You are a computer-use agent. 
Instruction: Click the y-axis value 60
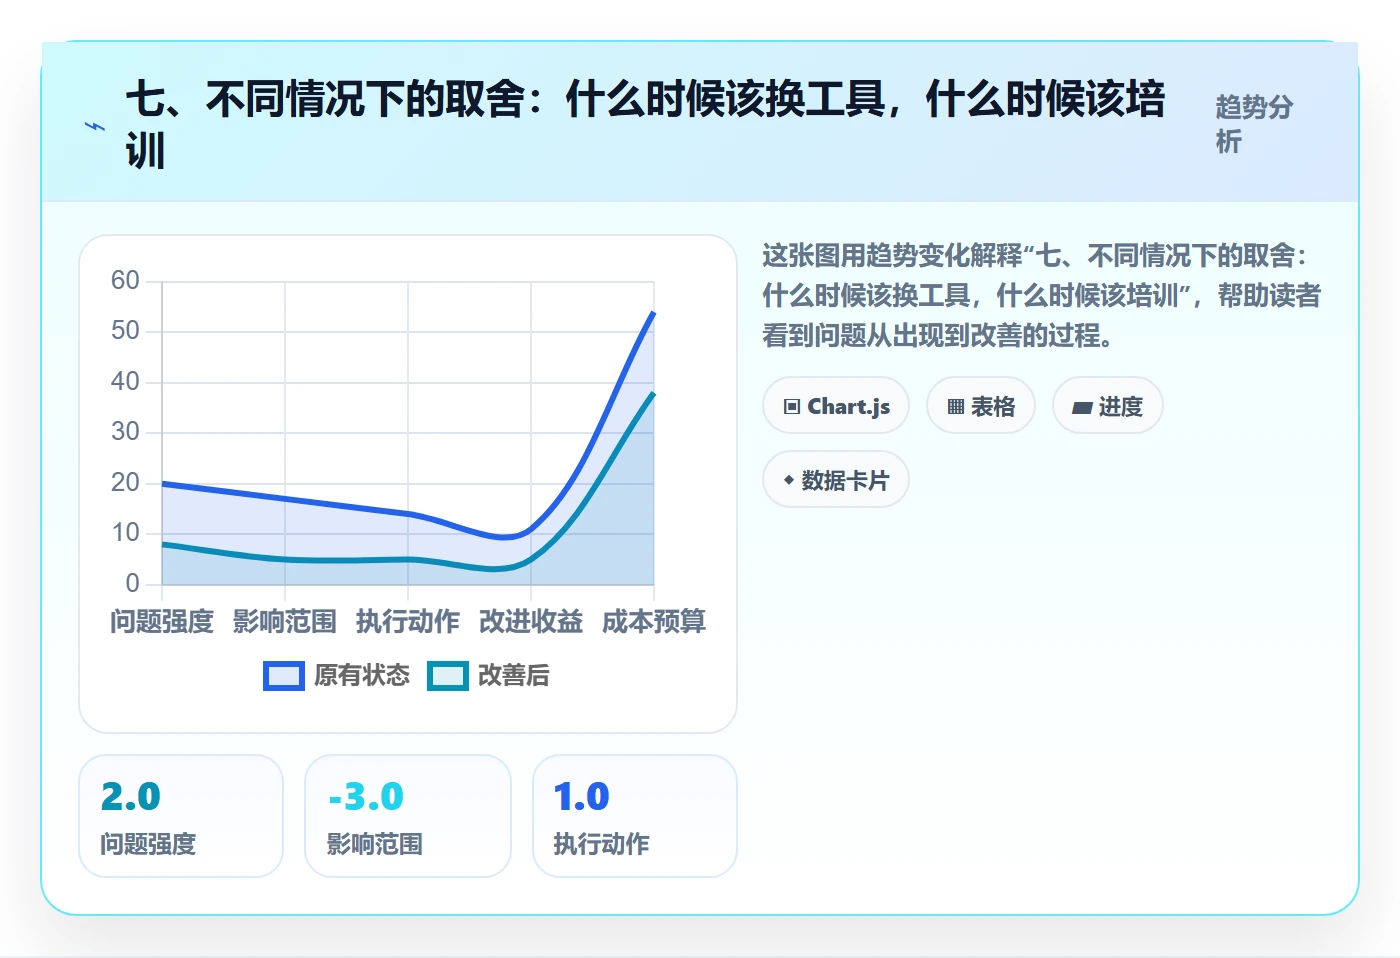[125, 280]
